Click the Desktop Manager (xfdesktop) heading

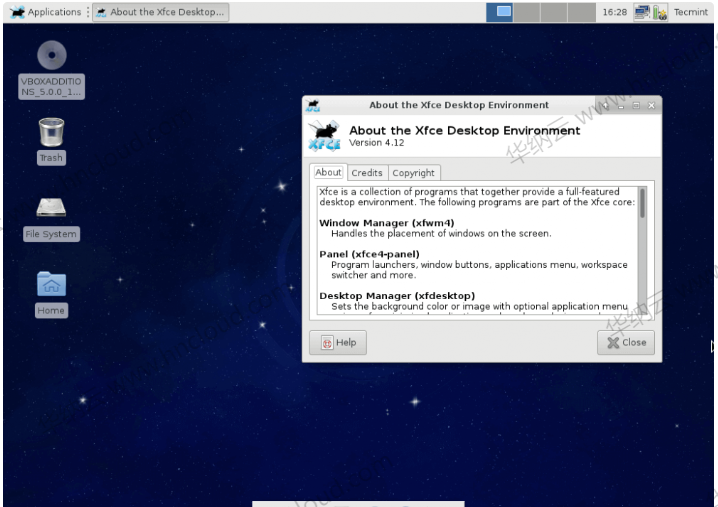tap(397, 296)
